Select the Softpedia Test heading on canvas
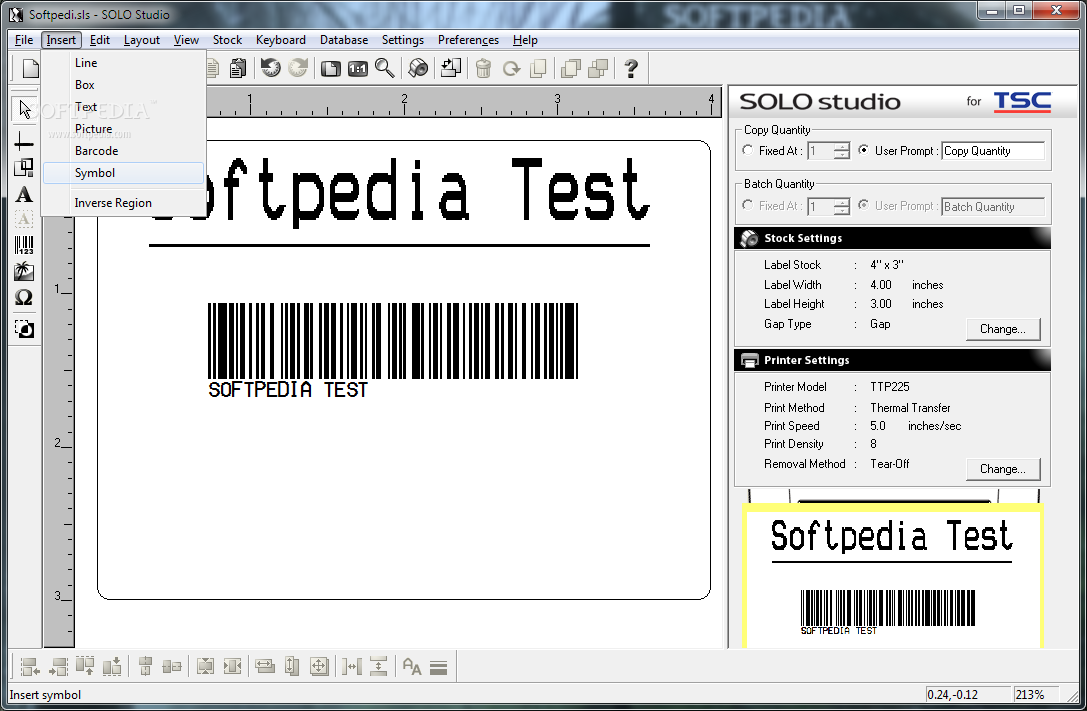The width and height of the screenshot is (1087, 711). (400, 191)
